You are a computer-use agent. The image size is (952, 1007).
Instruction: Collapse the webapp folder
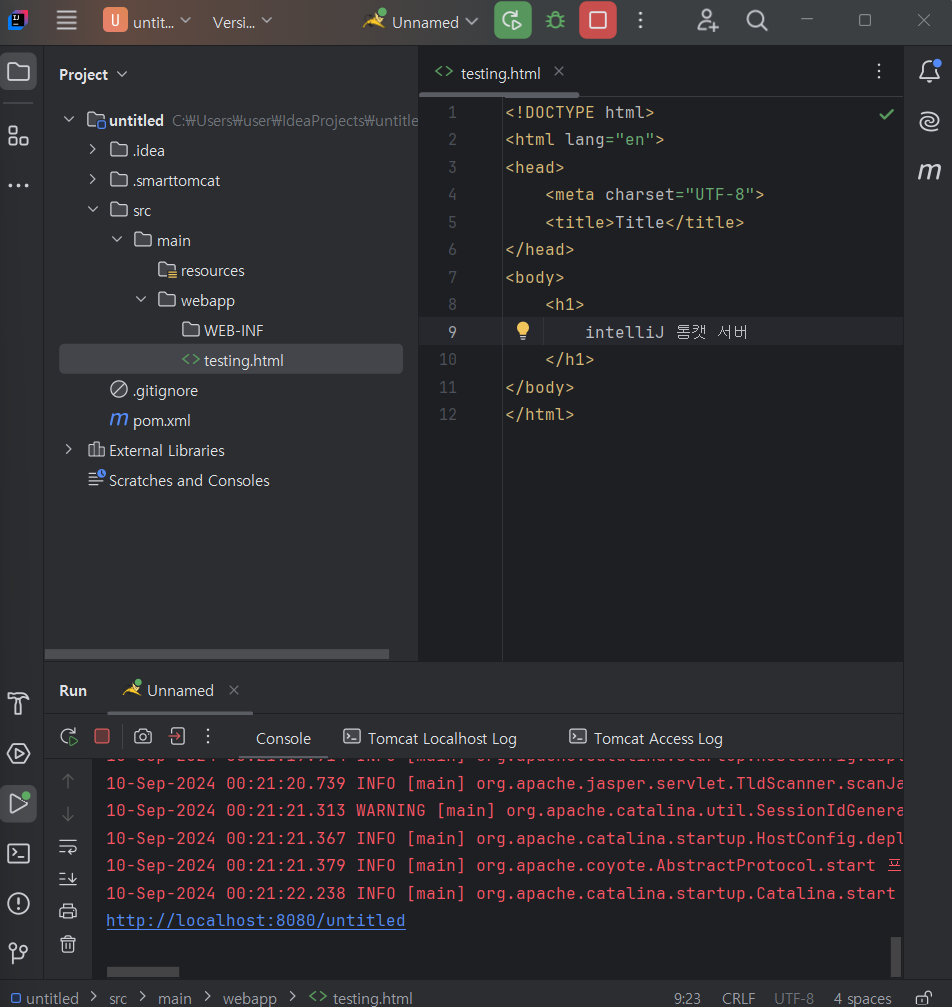click(x=141, y=299)
